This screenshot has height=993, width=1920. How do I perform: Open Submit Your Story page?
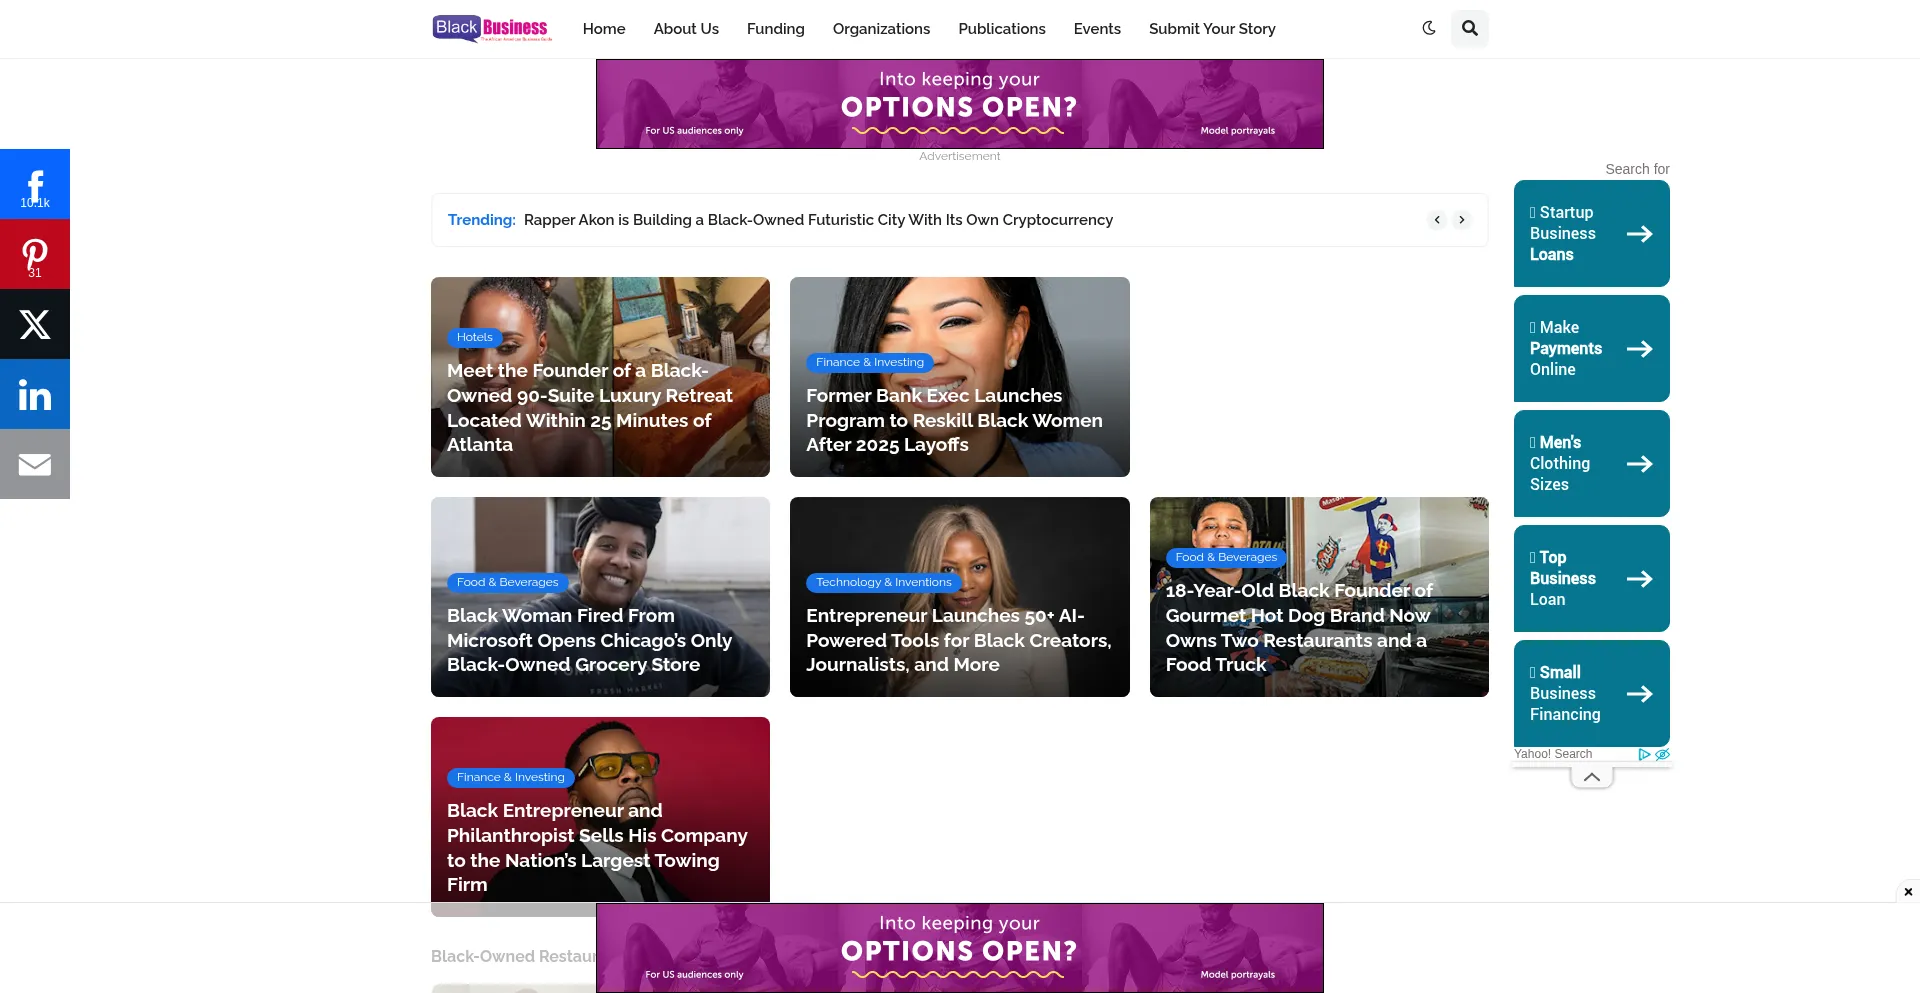[1212, 29]
